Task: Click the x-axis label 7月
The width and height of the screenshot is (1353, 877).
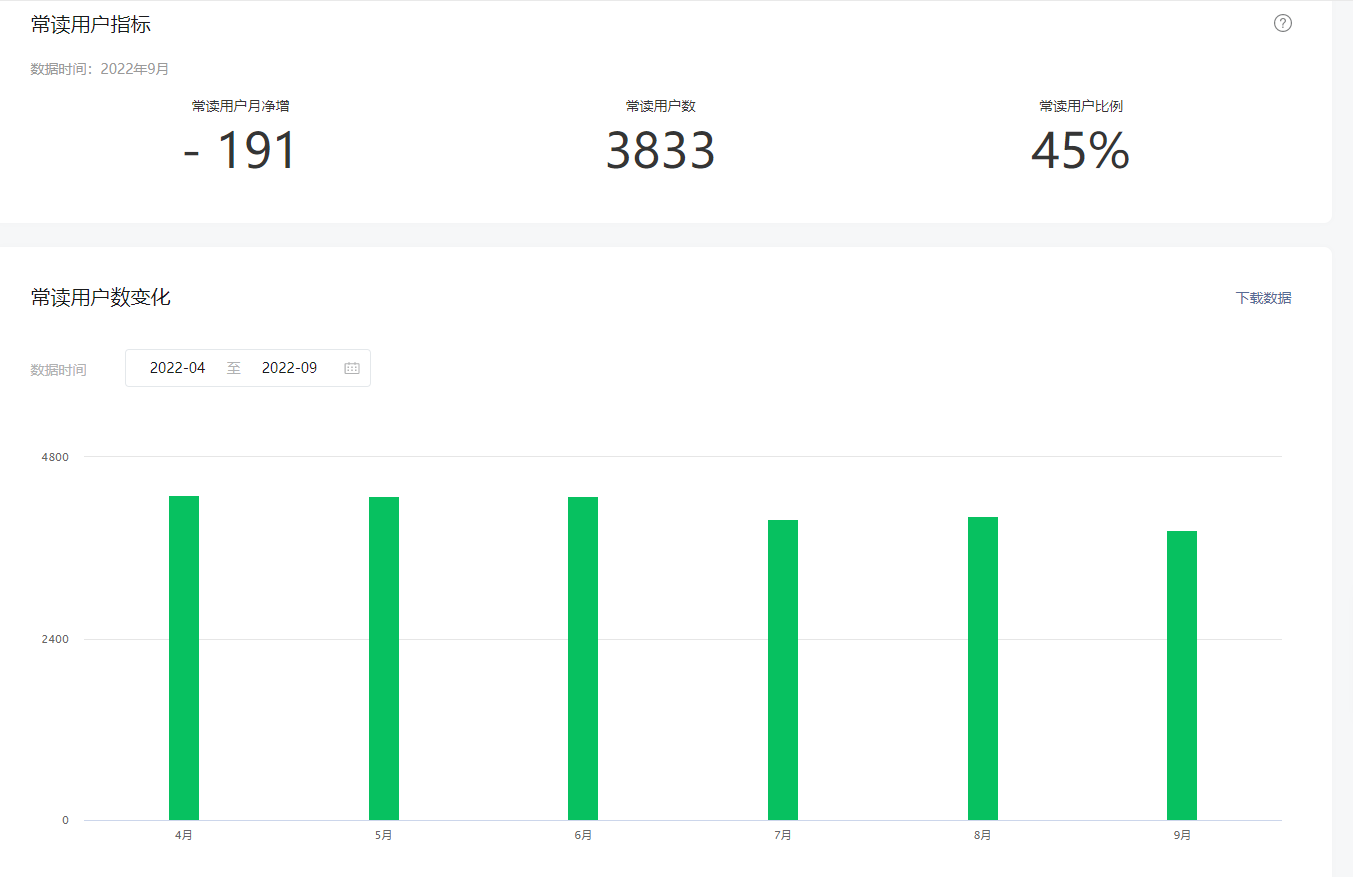Action: point(783,835)
